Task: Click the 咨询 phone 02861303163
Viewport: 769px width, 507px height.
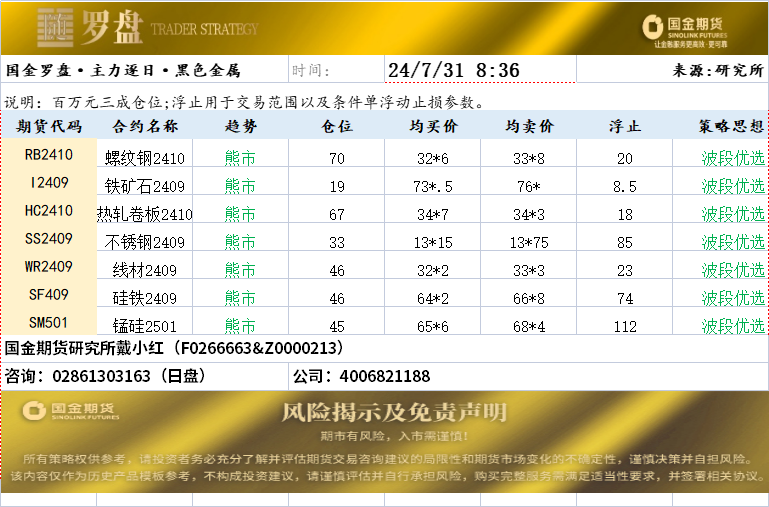Action: (105, 376)
